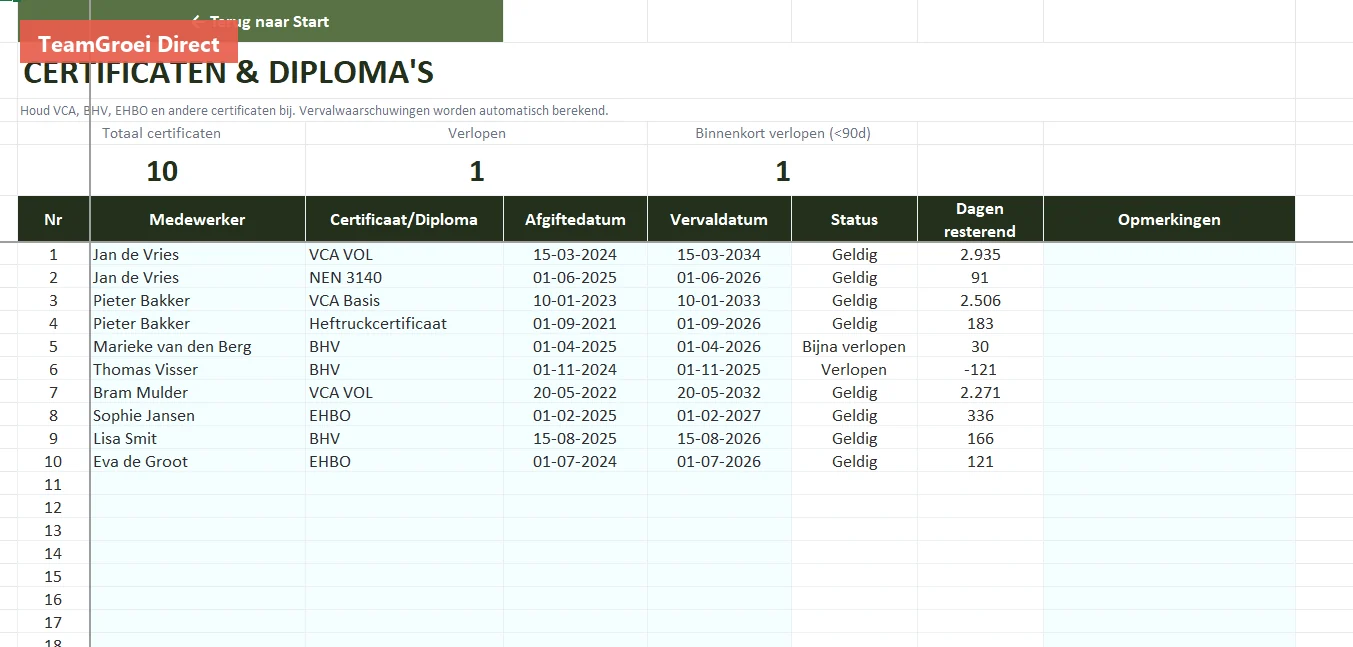Select the Afgiftedatum 15-03-2024 cell
The width and height of the screenshot is (1353, 647).
click(575, 254)
